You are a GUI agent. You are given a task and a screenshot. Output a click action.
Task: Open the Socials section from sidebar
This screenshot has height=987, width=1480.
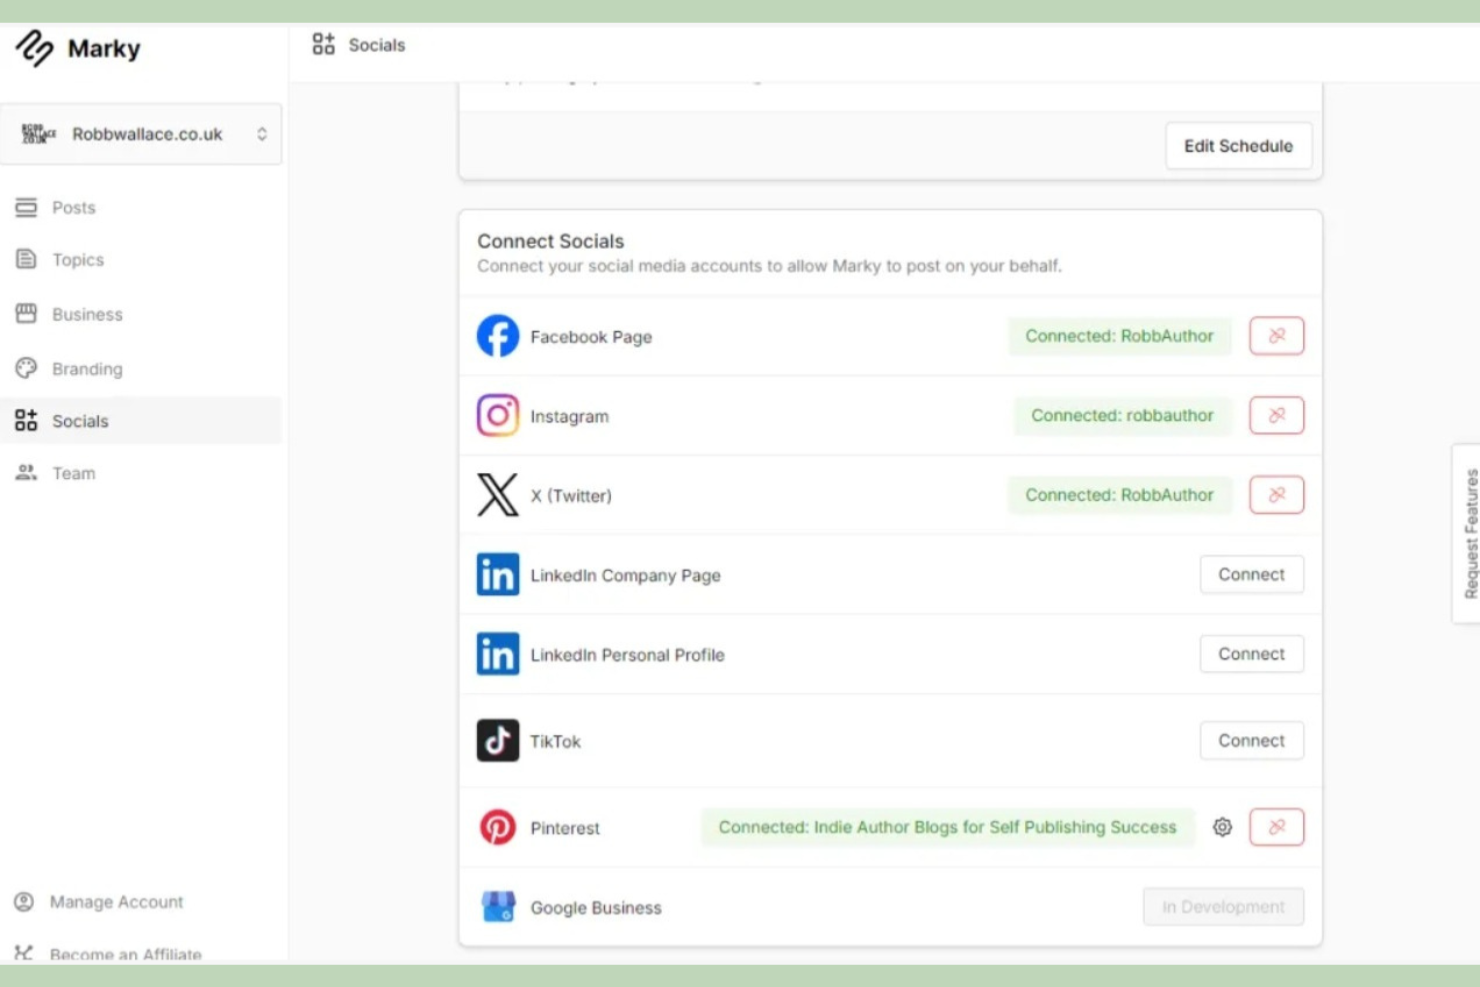tap(80, 420)
